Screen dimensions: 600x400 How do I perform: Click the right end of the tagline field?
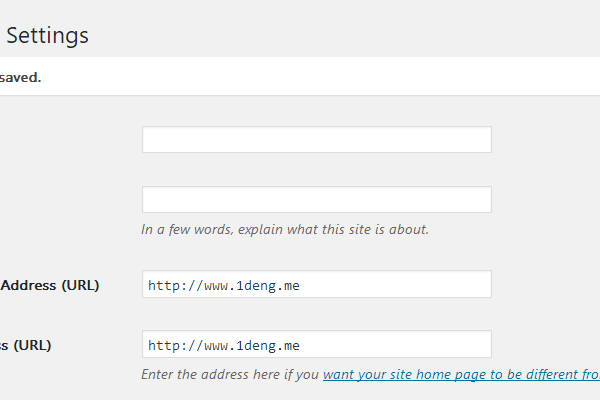coord(470,200)
